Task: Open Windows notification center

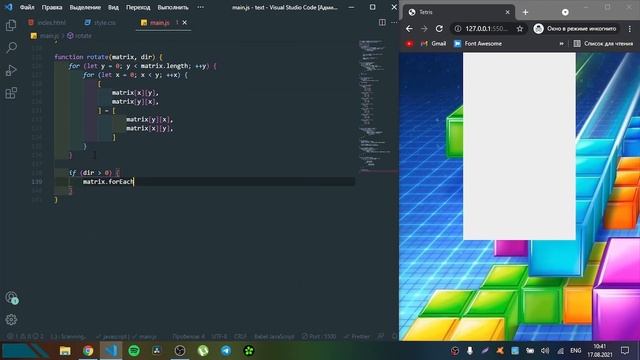Action: point(625,351)
